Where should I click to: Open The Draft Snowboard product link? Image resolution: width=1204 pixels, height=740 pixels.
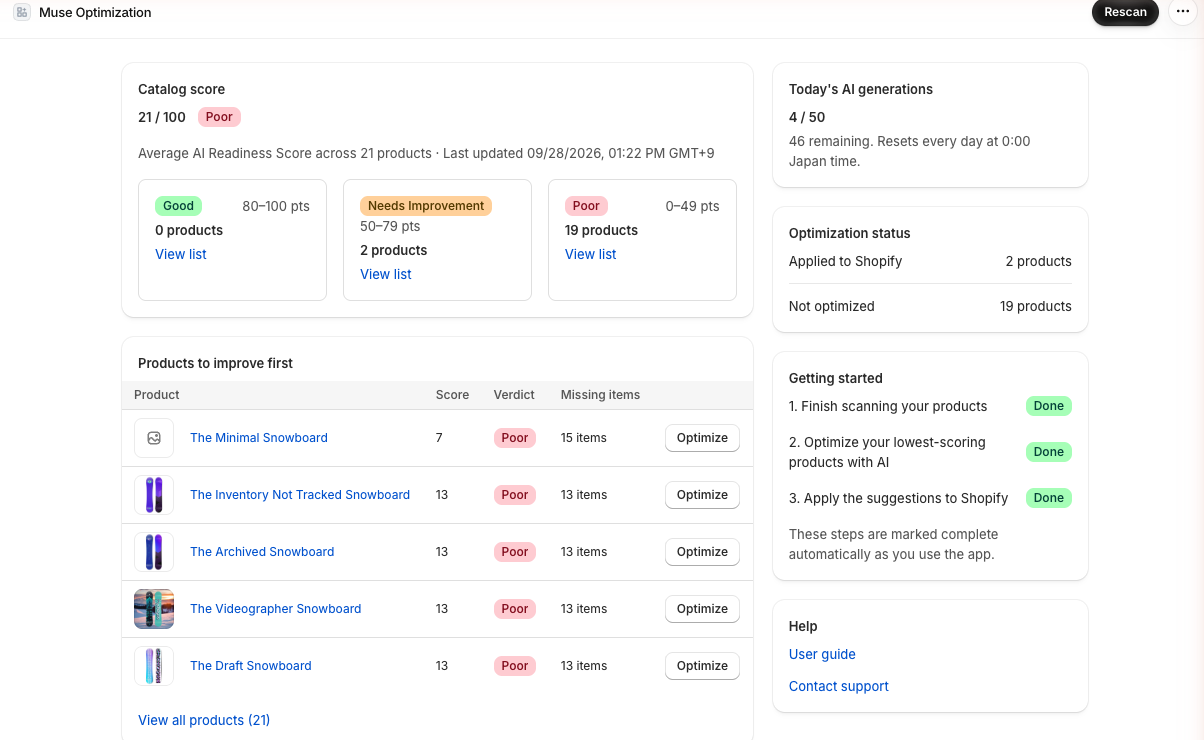(x=251, y=666)
